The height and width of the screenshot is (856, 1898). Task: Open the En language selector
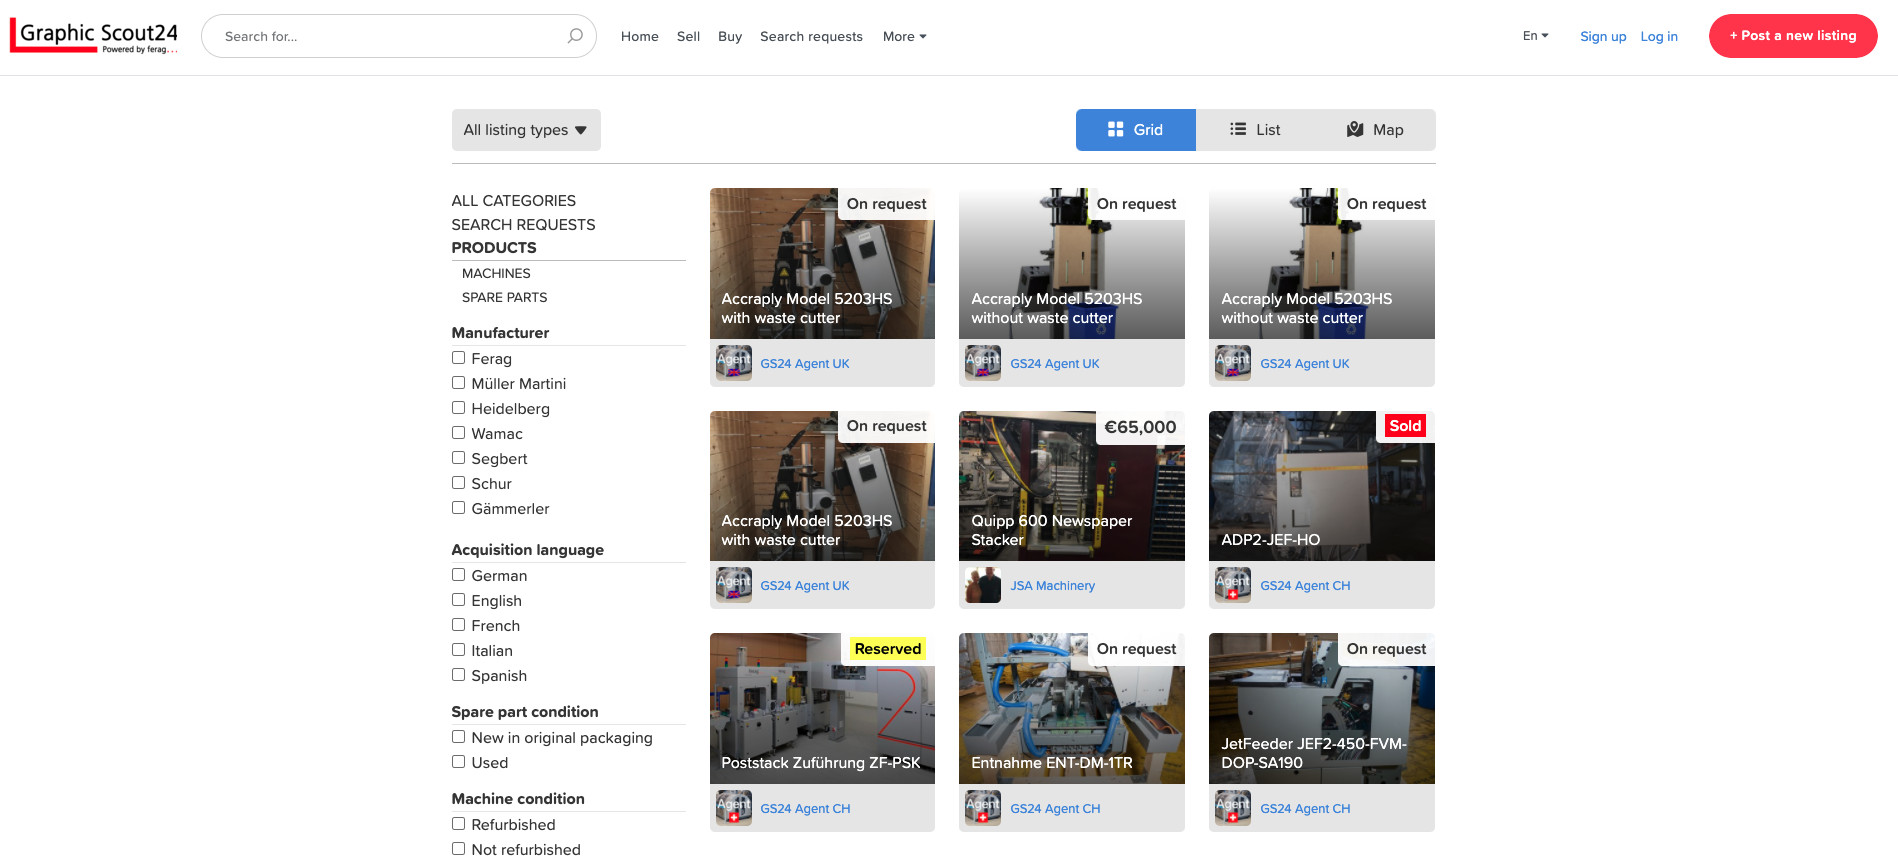[x=1535, y=35]
